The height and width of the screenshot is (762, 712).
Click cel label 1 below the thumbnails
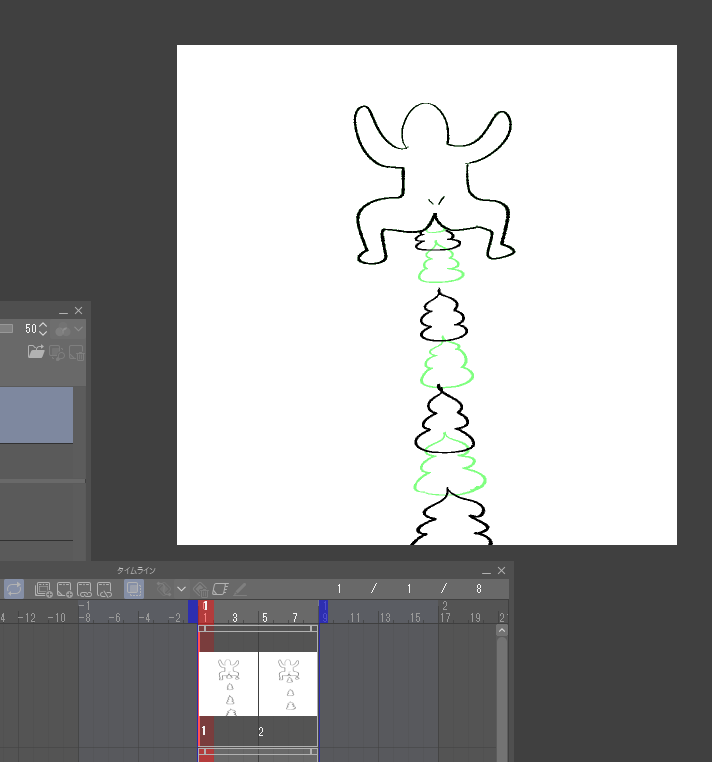pos(204,731)
